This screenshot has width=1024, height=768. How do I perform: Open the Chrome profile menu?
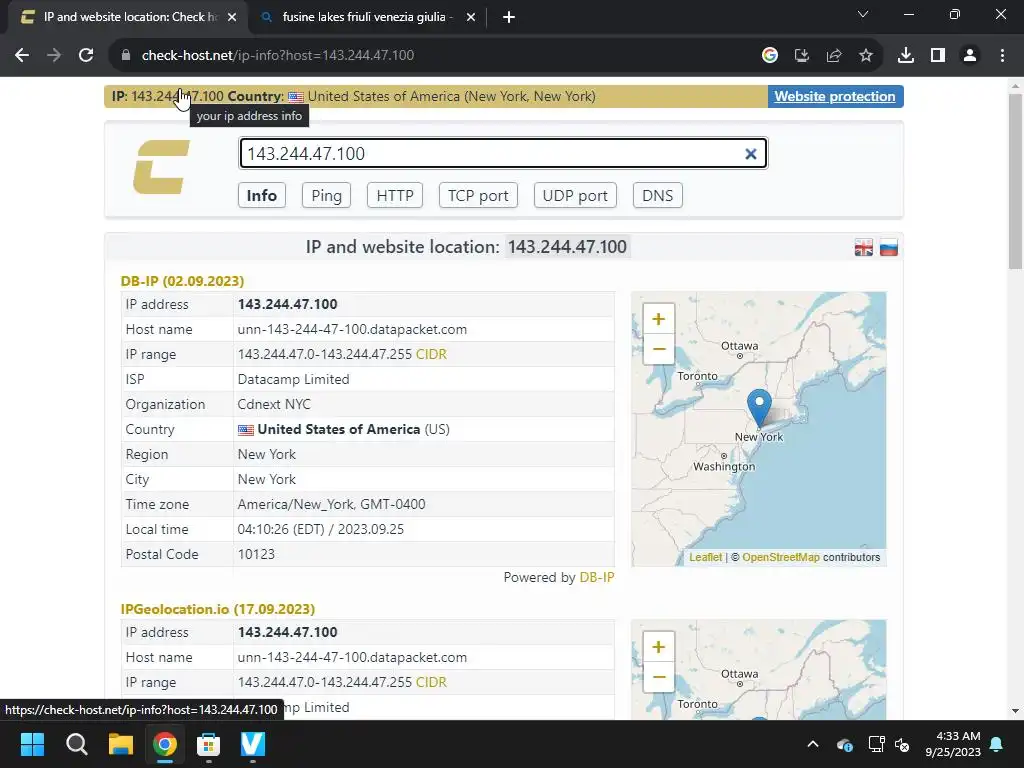[x=970, y=56]
